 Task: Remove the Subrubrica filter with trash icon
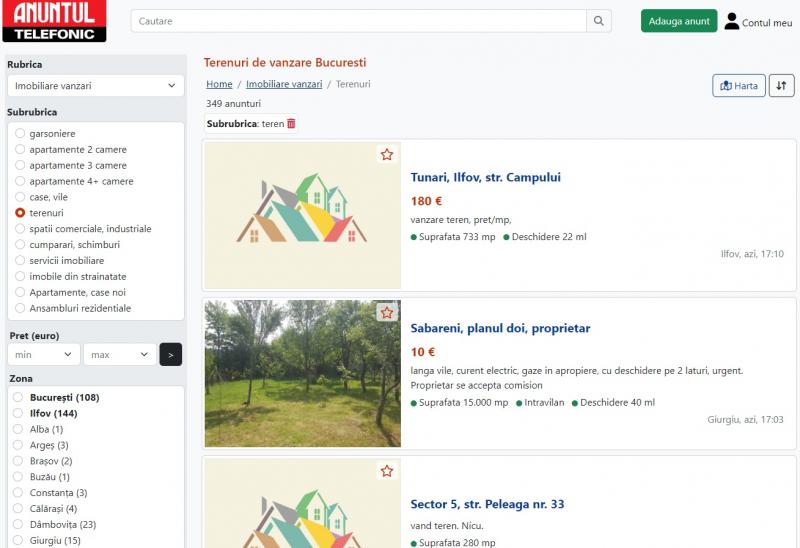pos(291,123)
